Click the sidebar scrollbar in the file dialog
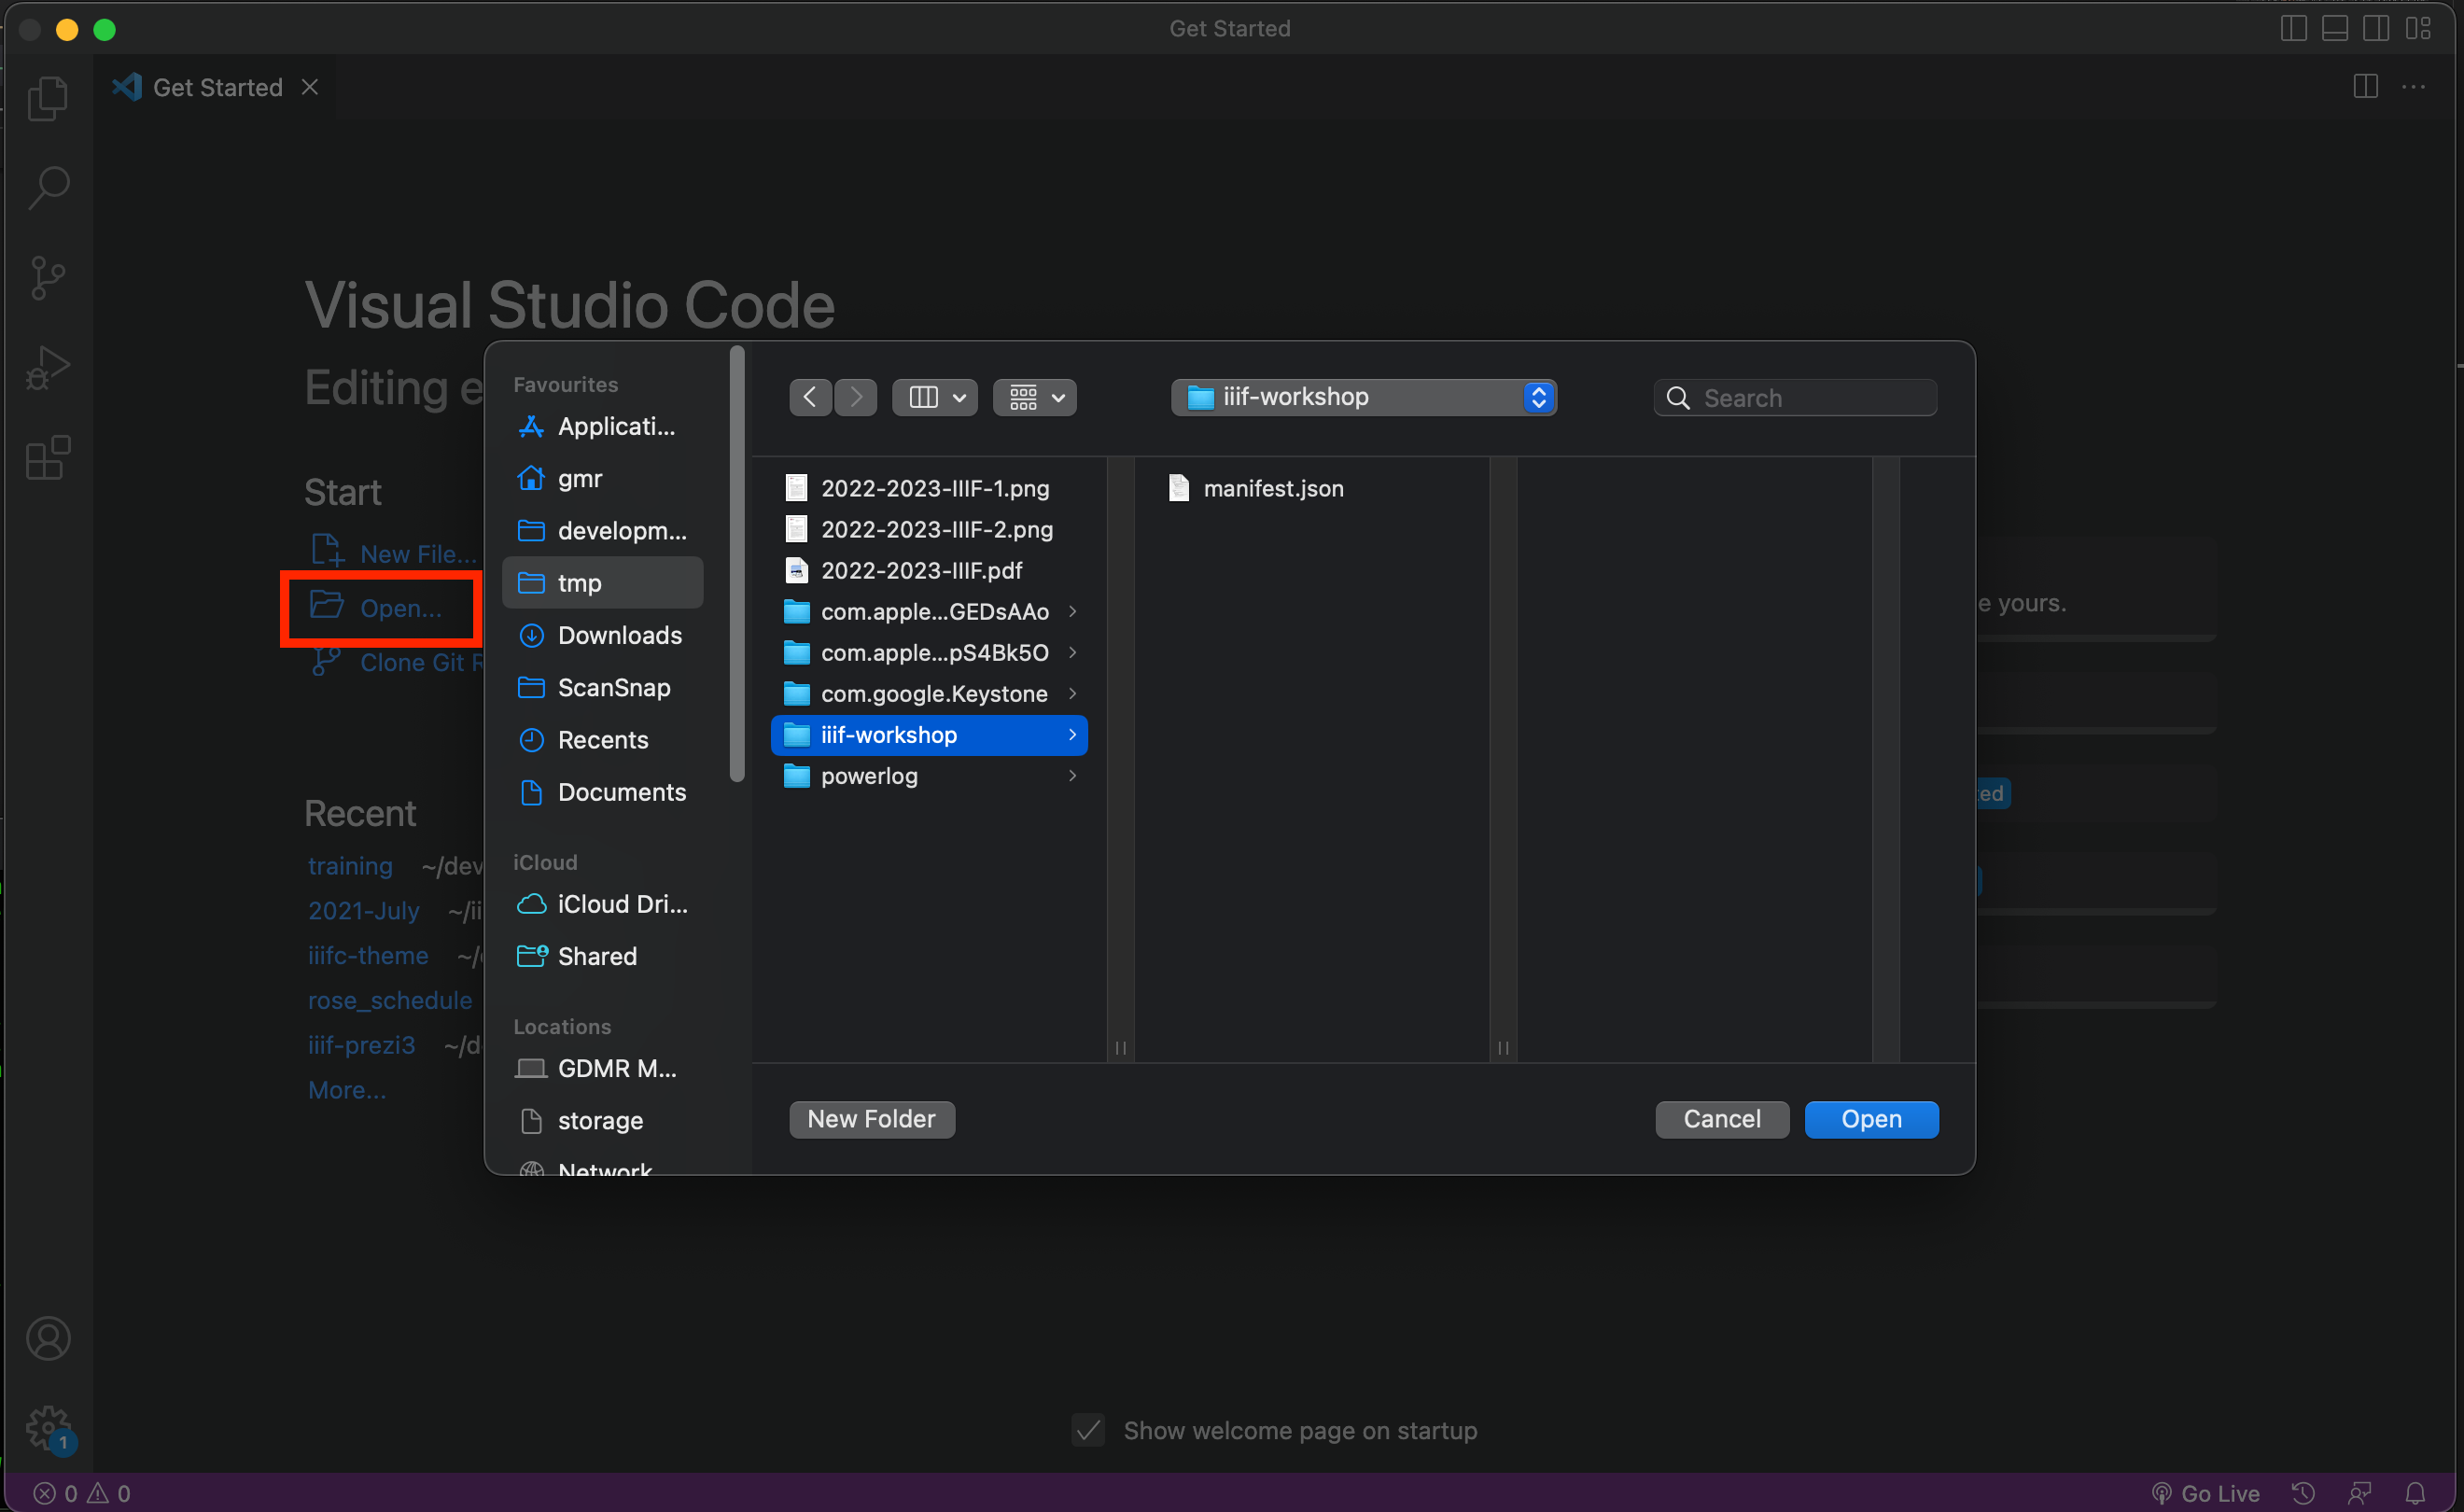 [737, 564]
